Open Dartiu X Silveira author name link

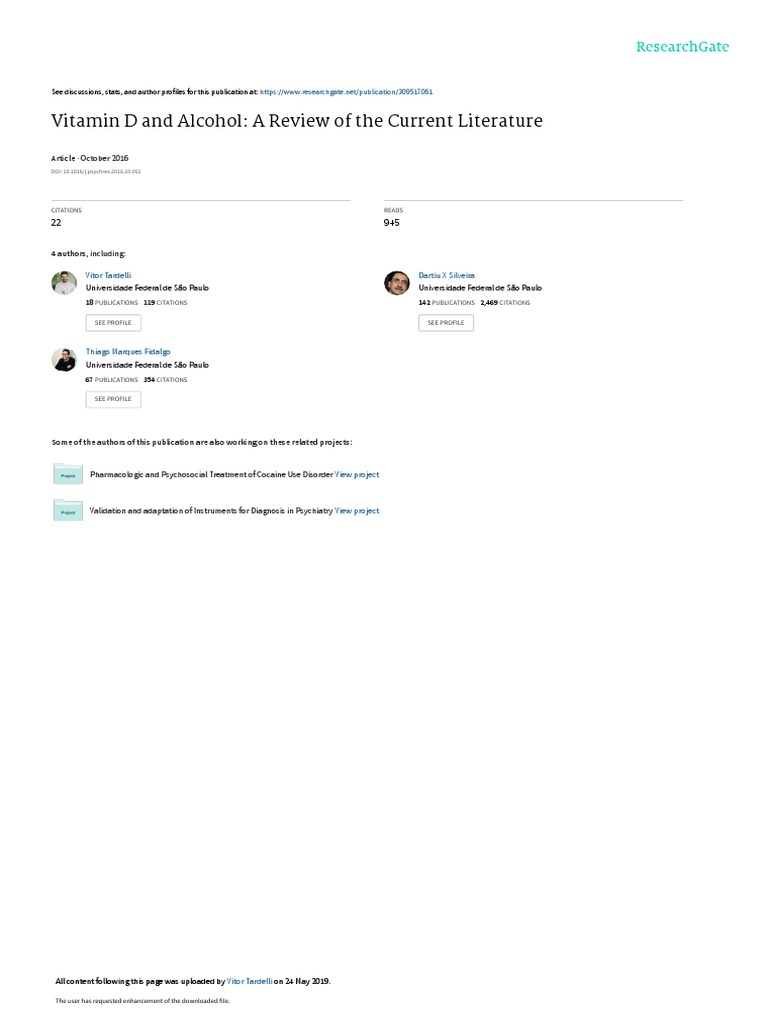(447, 276)
